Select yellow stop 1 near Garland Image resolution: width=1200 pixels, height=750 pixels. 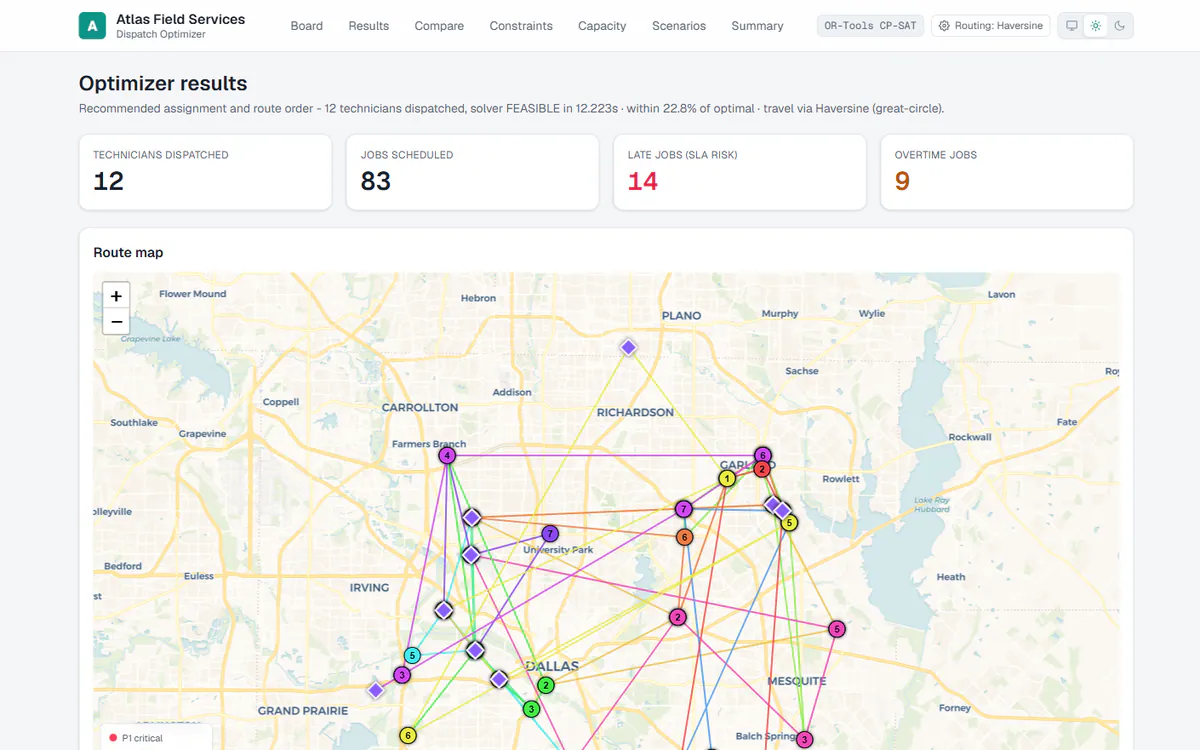click(x=727, y=479)
